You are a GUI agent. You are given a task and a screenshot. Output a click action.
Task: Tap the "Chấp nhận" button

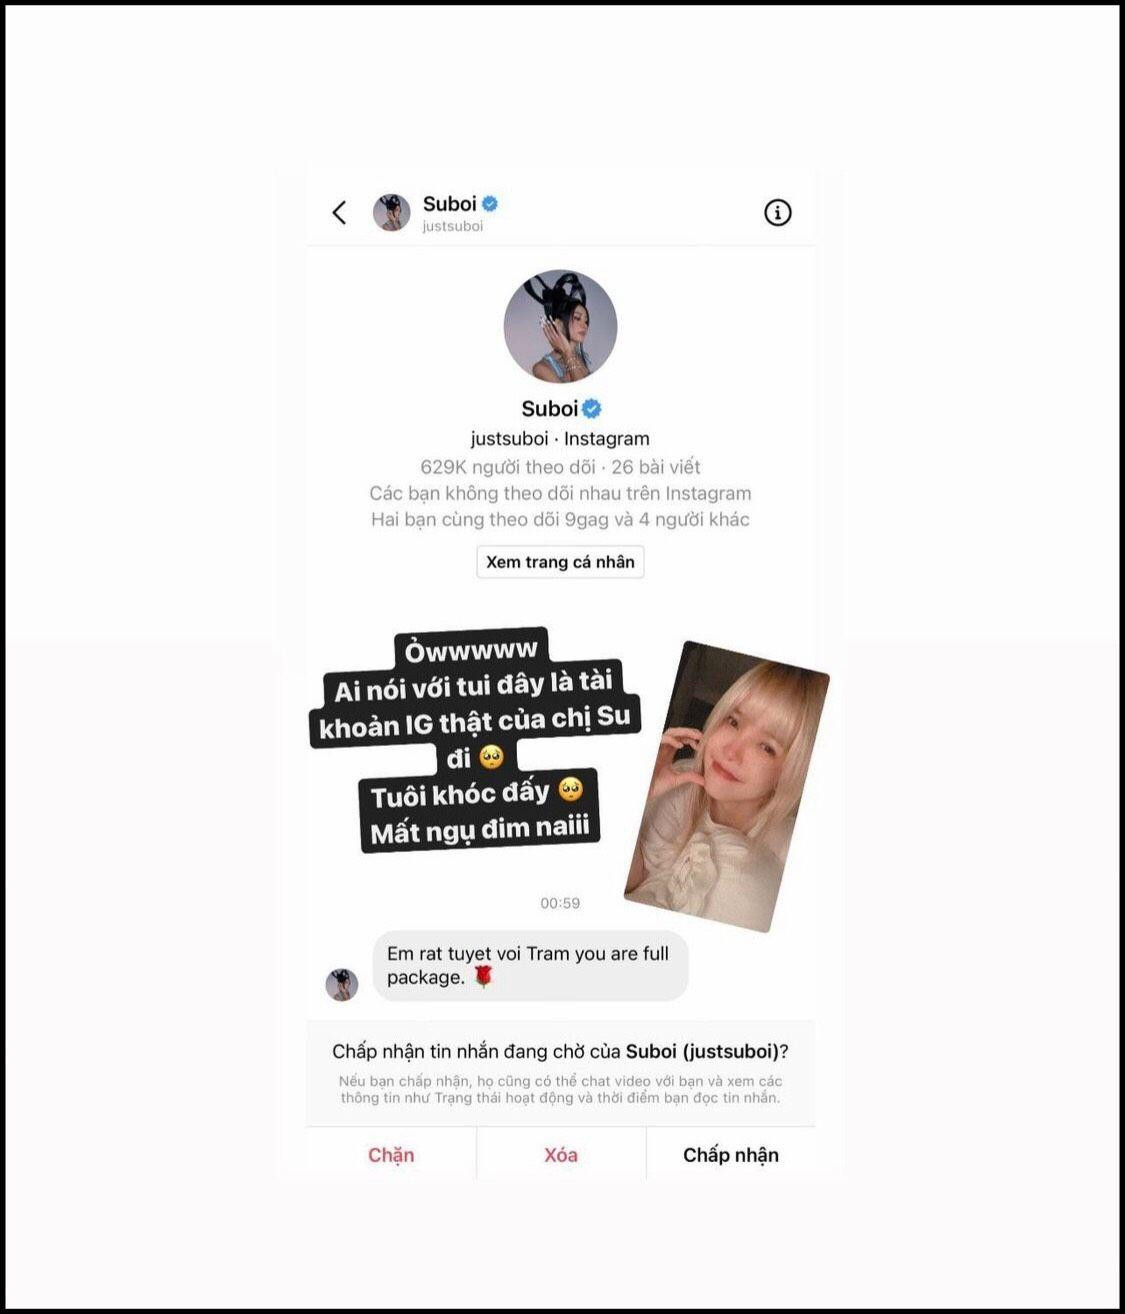[731, 1154]
